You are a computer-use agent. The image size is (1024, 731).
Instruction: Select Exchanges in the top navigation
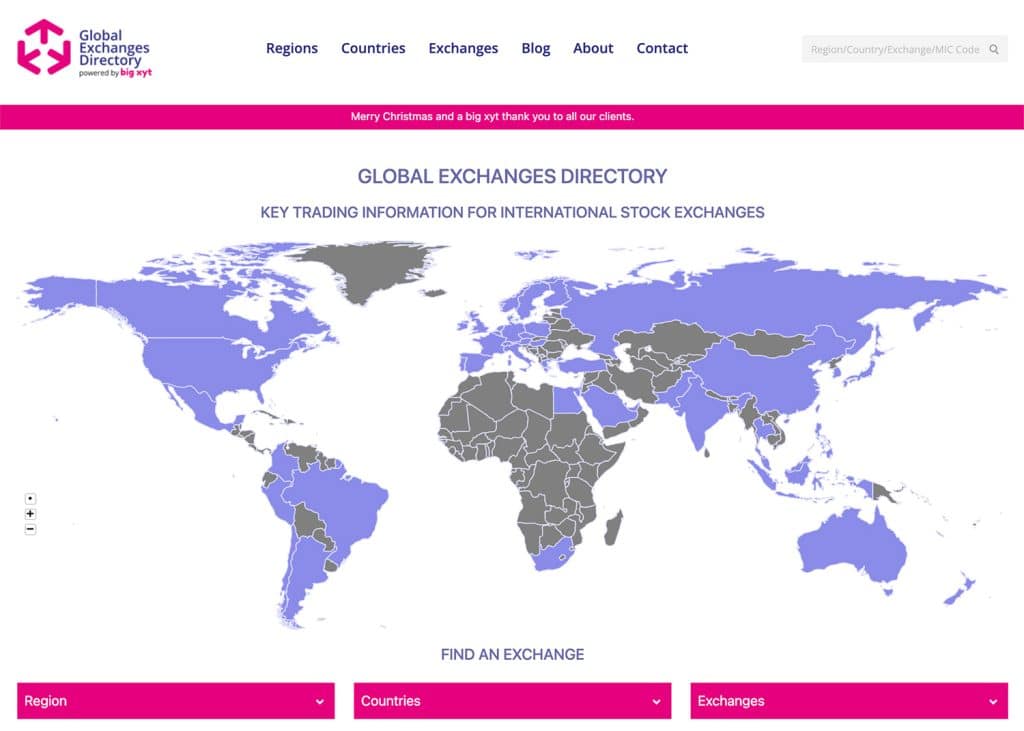pyautogui.click(x=463, y=48)
